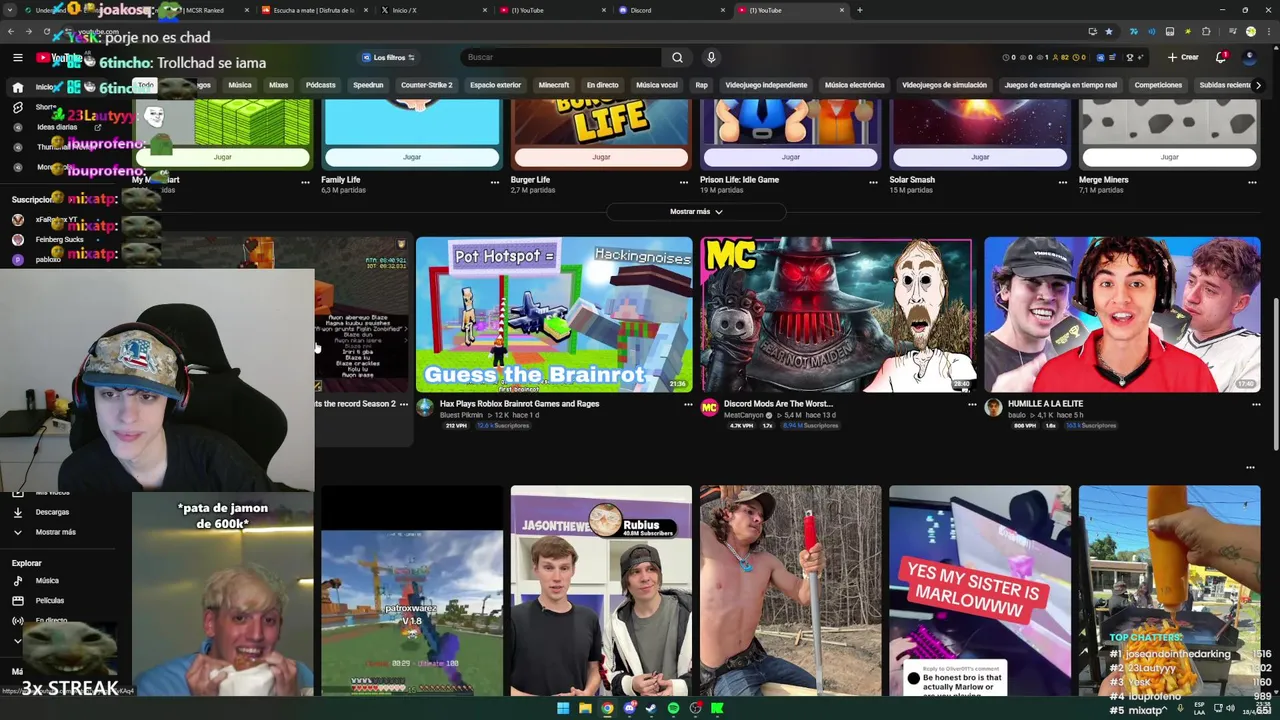Open a new browser tab with plus
Screen dimensions: 1280x720
[859, 10]
